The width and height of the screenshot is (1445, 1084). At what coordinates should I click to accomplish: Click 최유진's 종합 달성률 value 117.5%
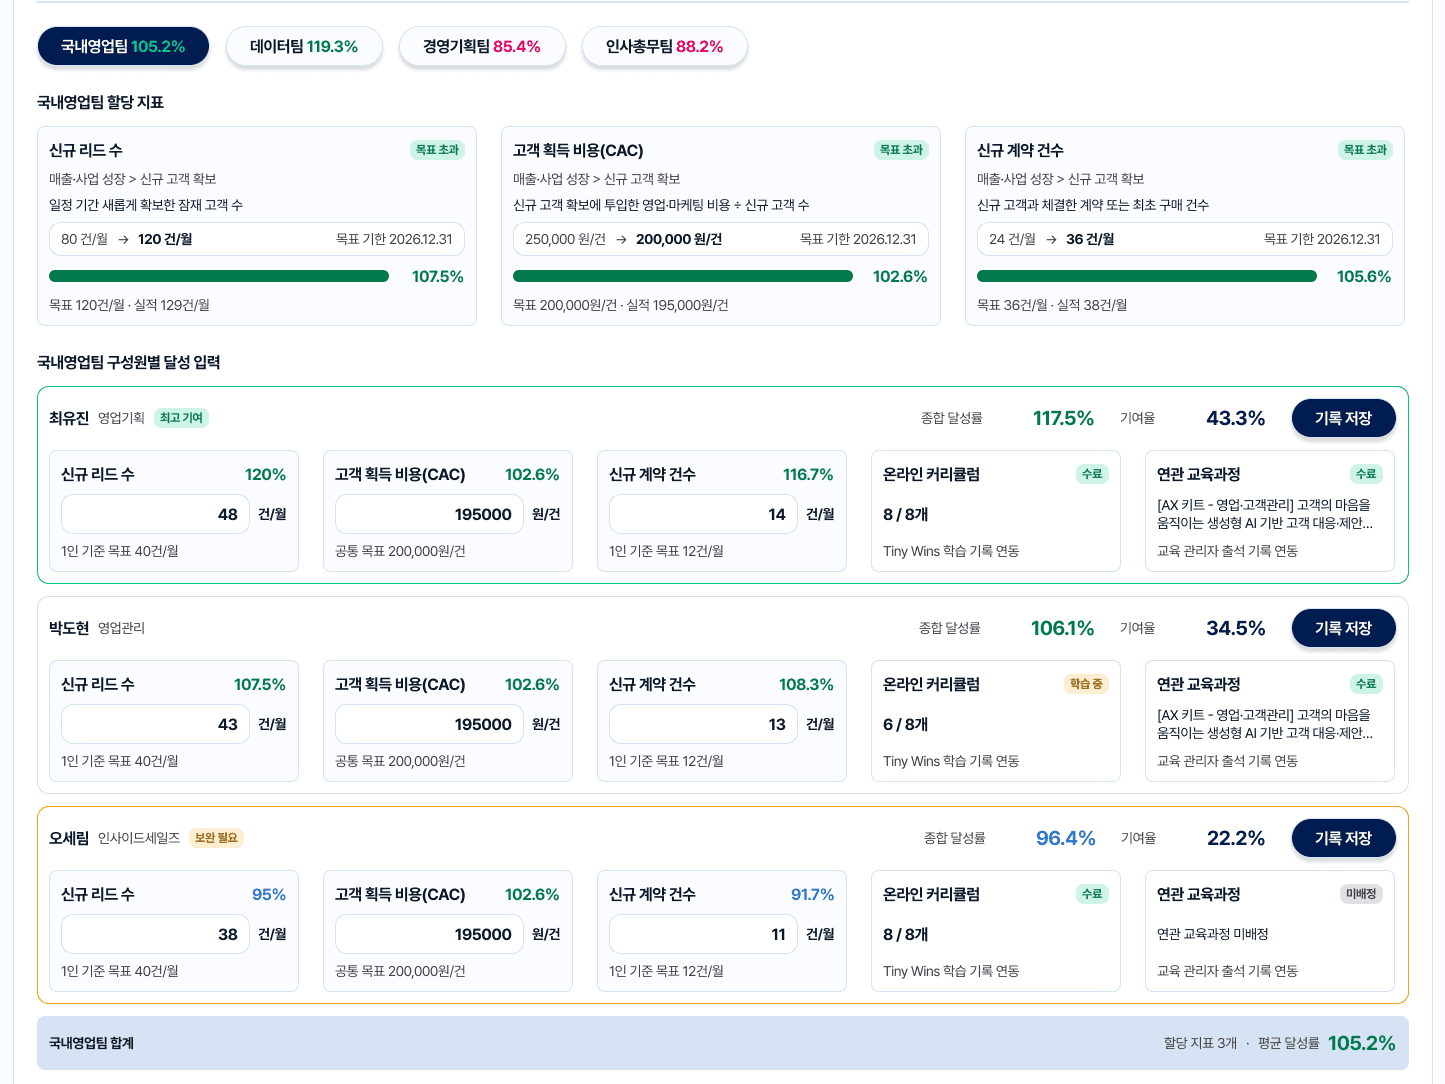pos(1063,418)
